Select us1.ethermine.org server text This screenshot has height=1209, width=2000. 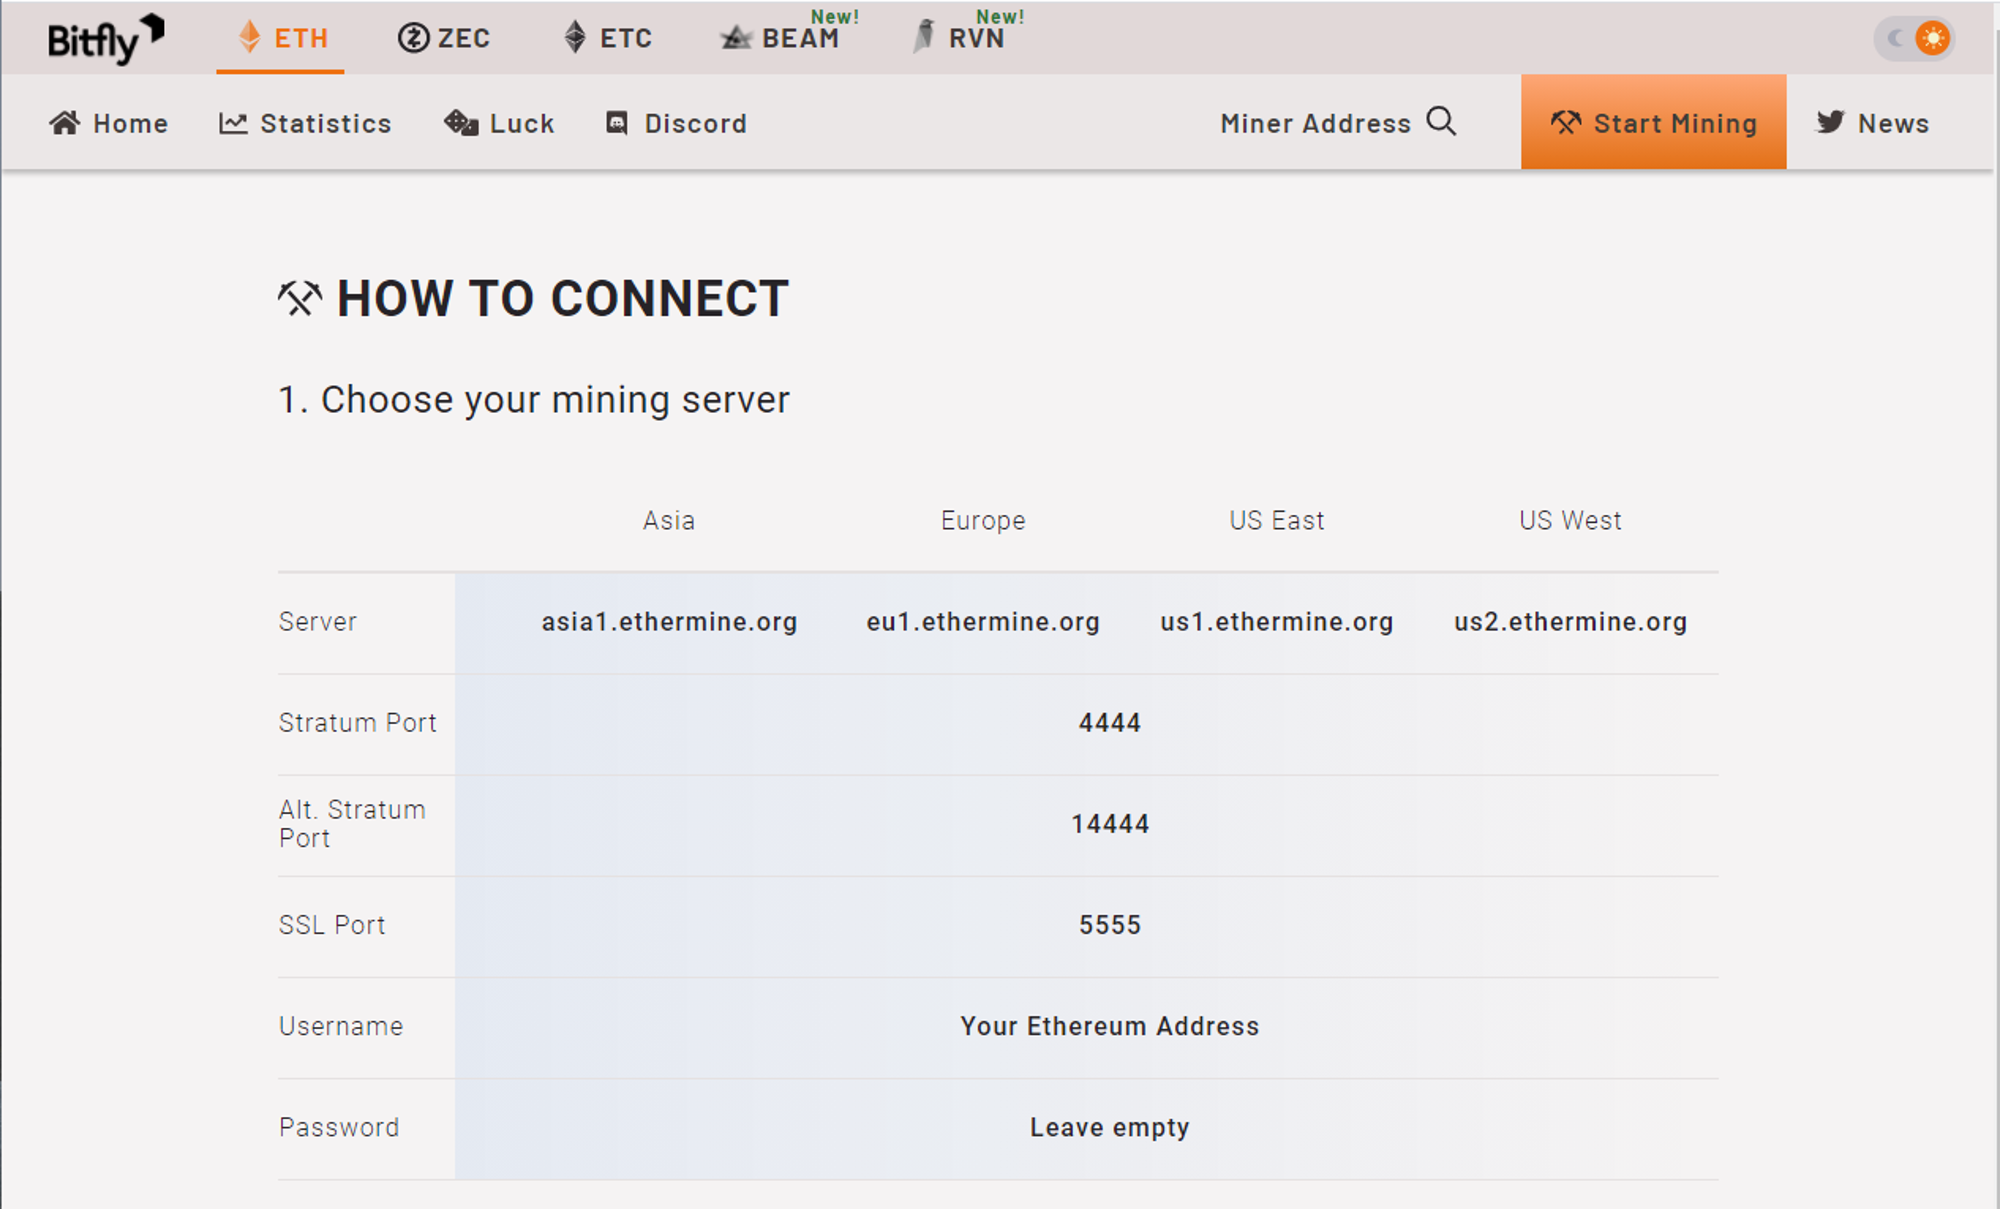1277,622
